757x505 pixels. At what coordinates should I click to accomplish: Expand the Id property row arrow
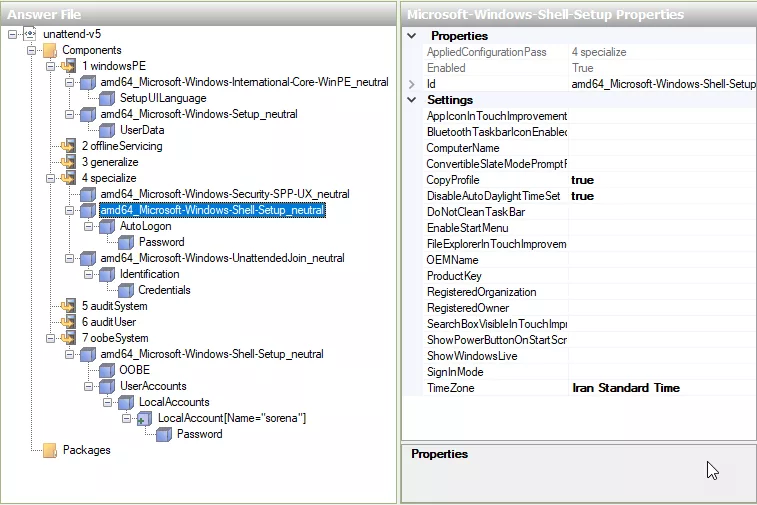(412, 84)
